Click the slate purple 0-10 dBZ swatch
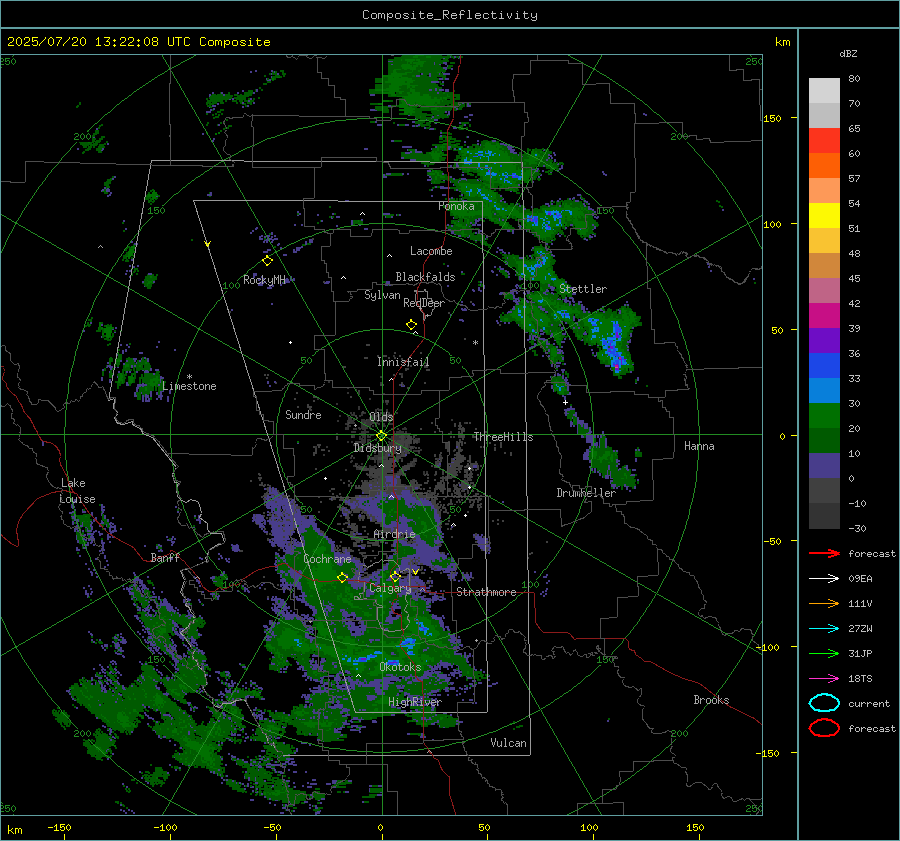The image size is (900, 841). click(x=824, y=465)
